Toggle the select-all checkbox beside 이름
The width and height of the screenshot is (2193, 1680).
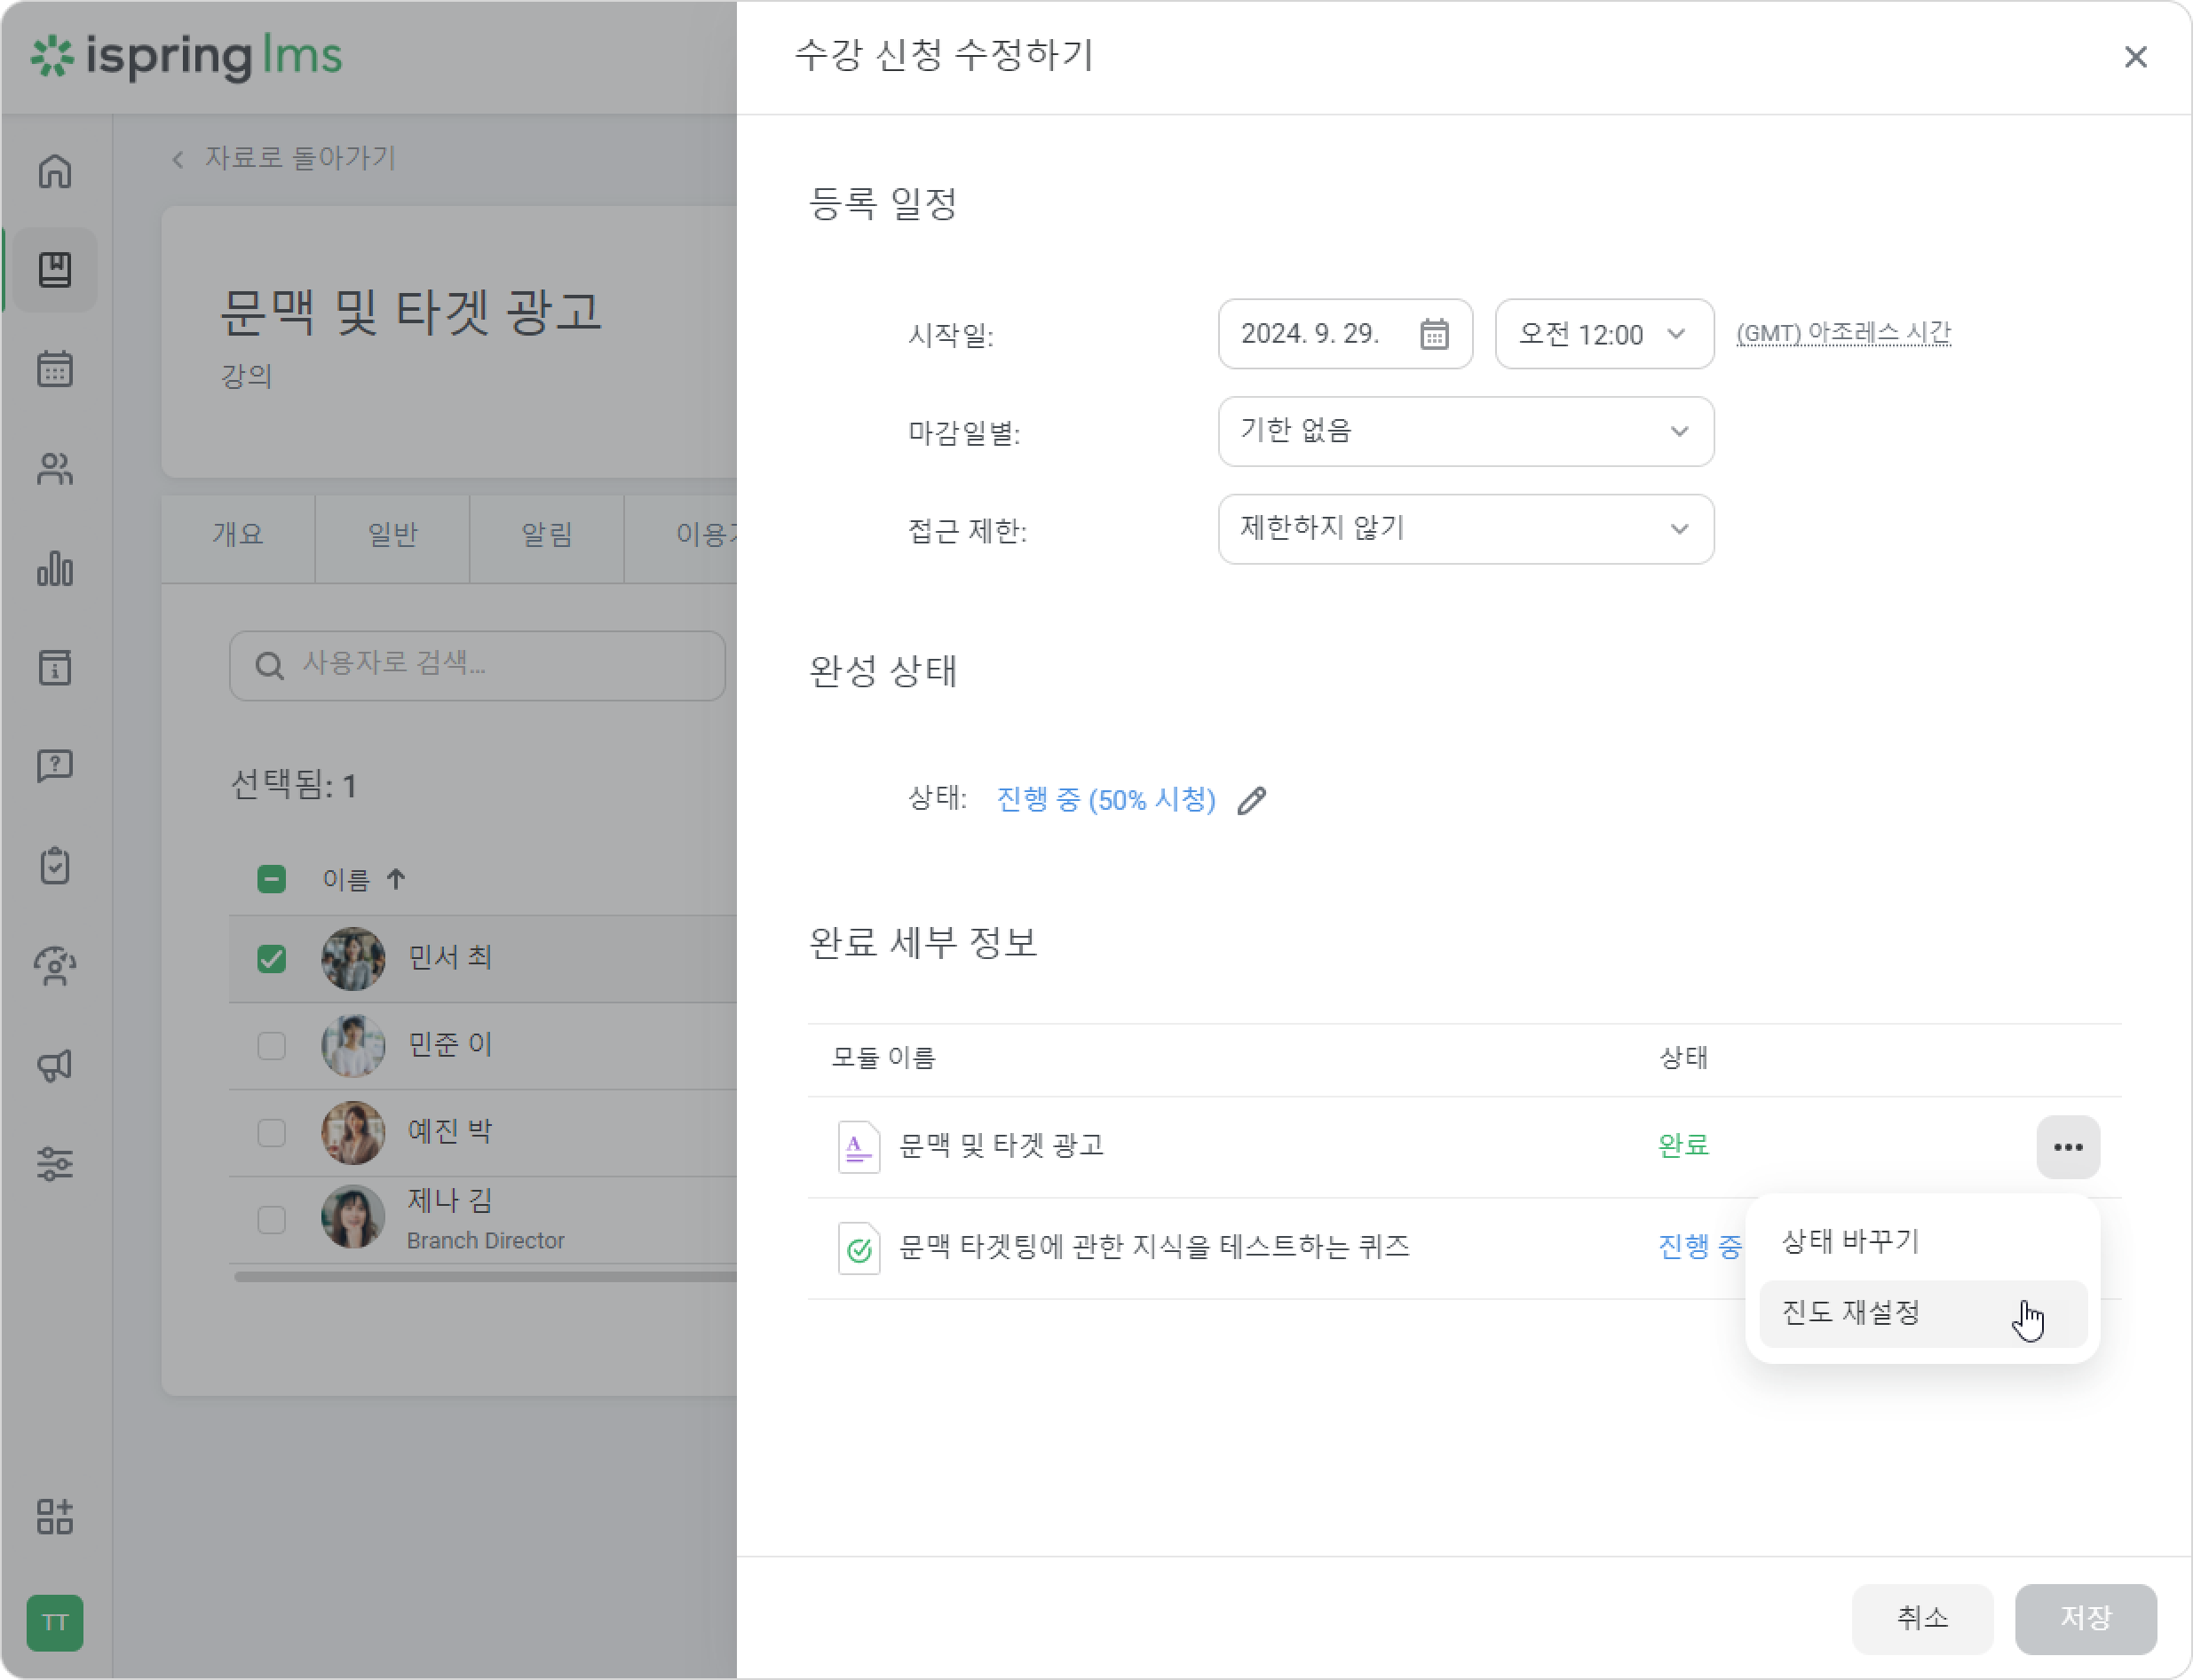(x=271, y=879)
